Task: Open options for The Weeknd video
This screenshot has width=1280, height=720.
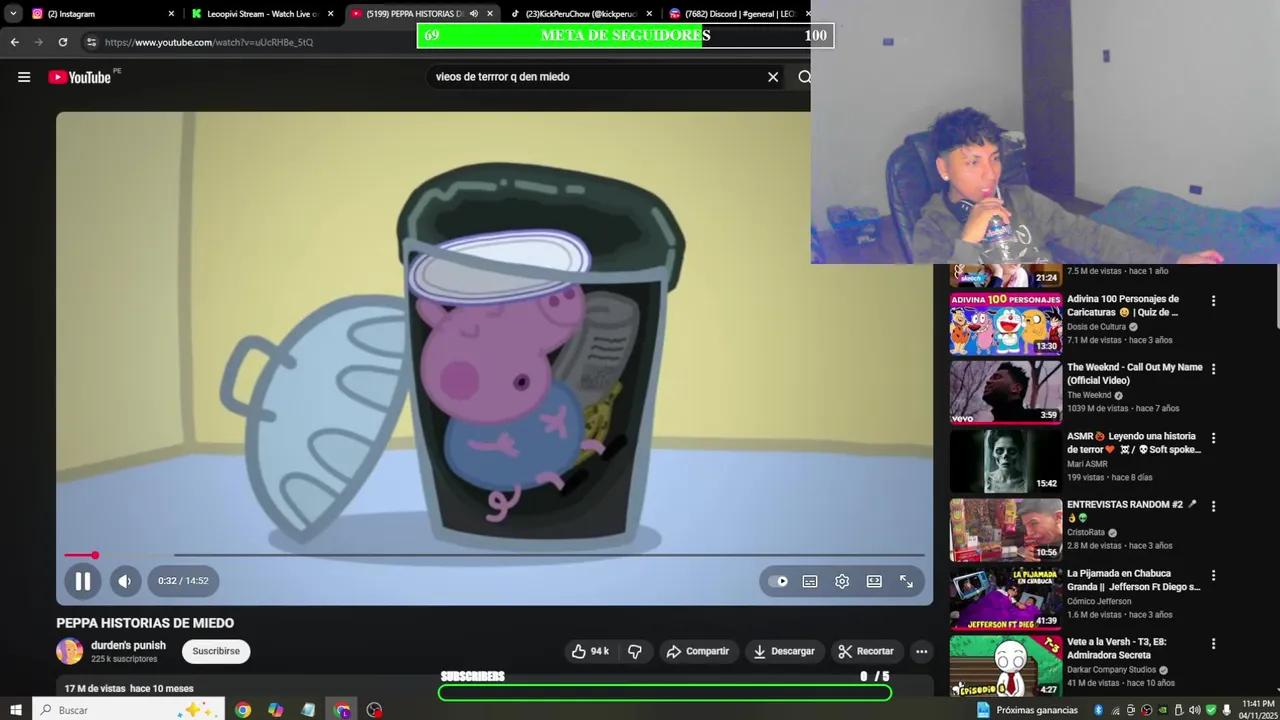Action: click(1213, 369)
